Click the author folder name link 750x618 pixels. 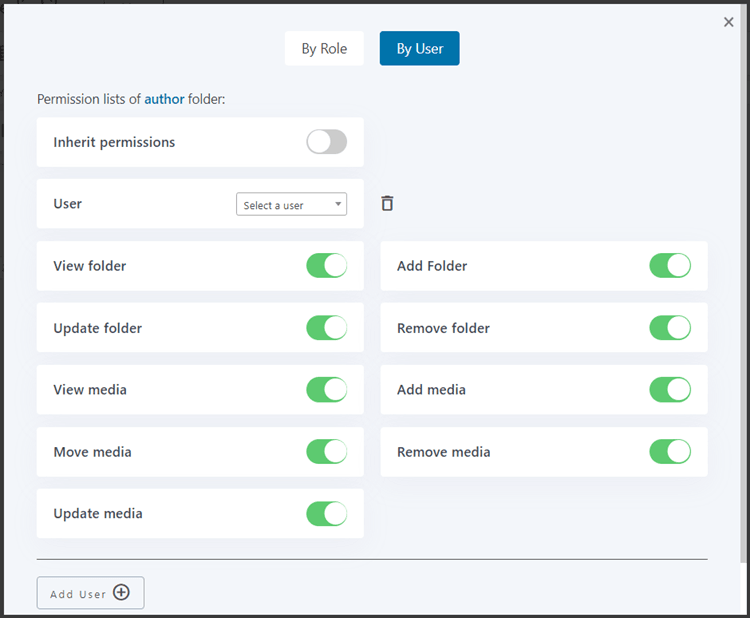(x=164, y=99)
